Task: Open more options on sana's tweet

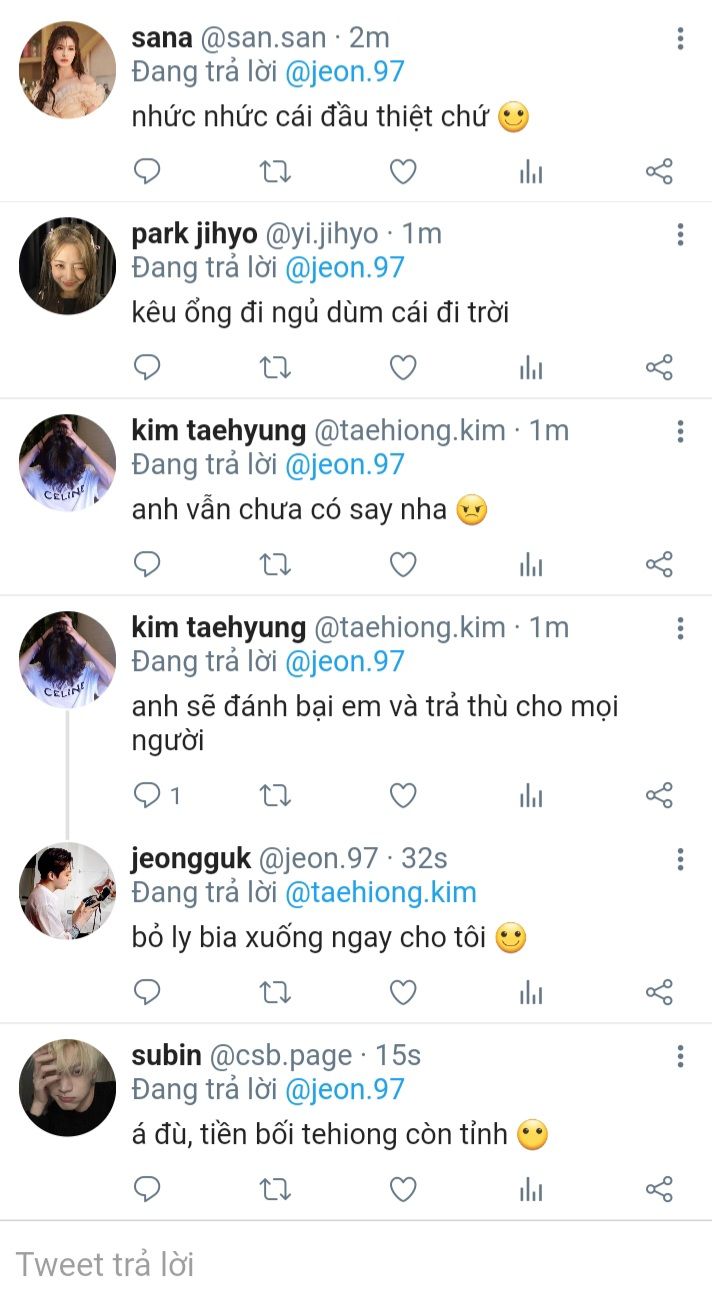Action: coord(680,39)
